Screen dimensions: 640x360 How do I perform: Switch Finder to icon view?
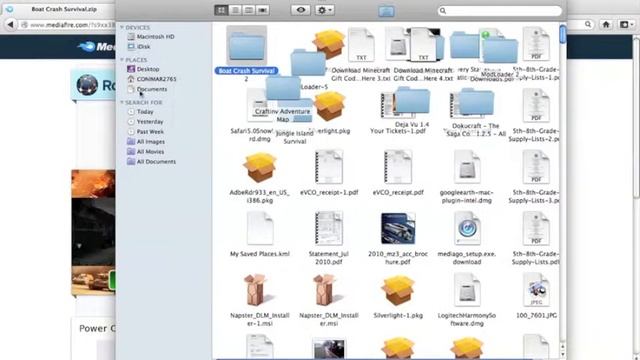click(x=221, y=10)
